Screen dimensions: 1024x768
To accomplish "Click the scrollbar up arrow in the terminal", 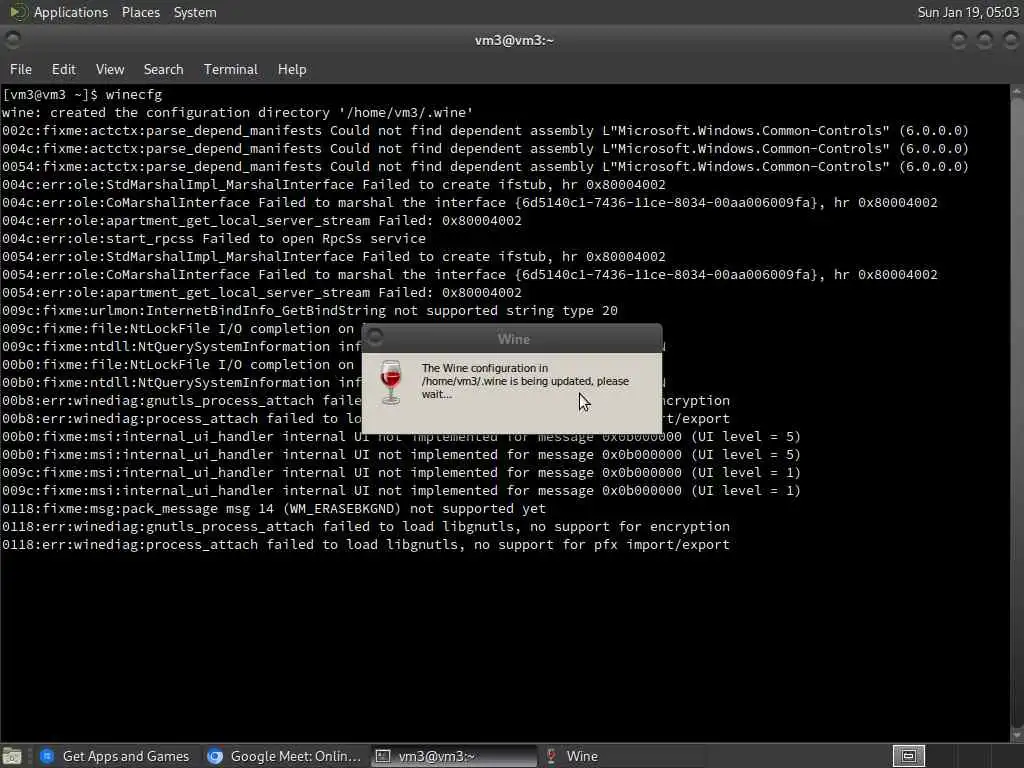I will 1017,92.
